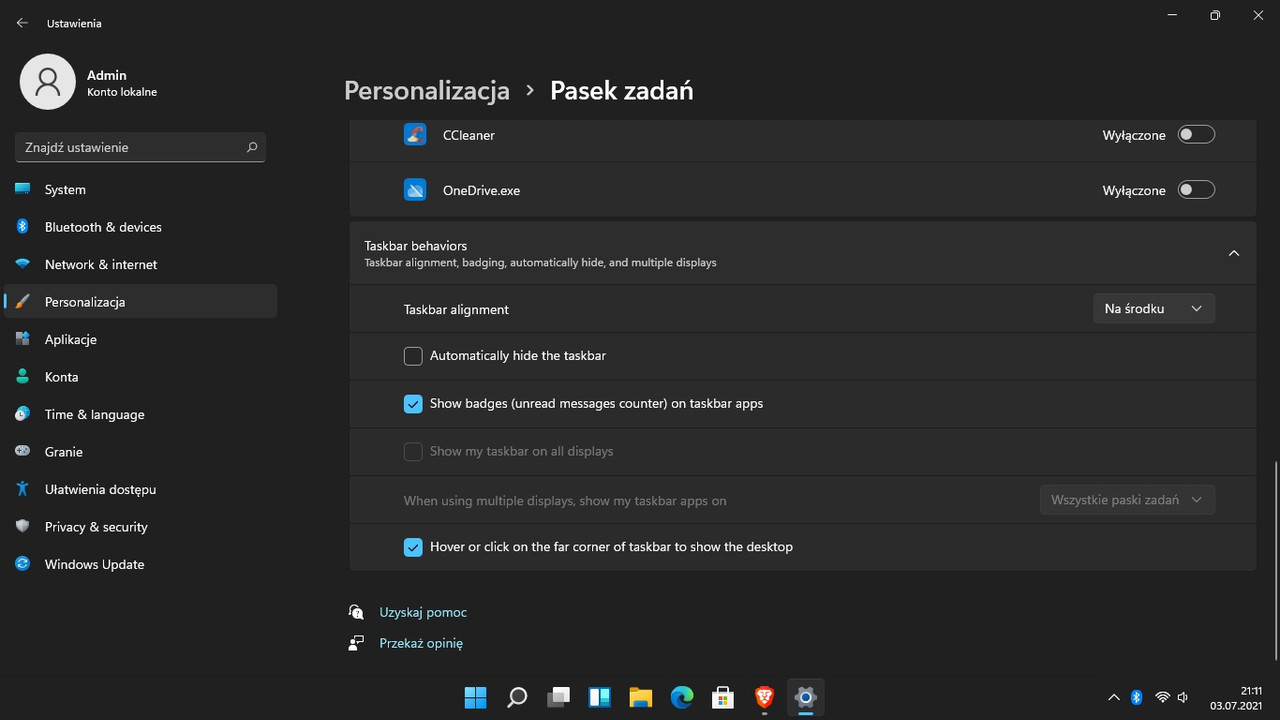
Task: Show hidden tray icons chevron
Action: click(1114, 697)
